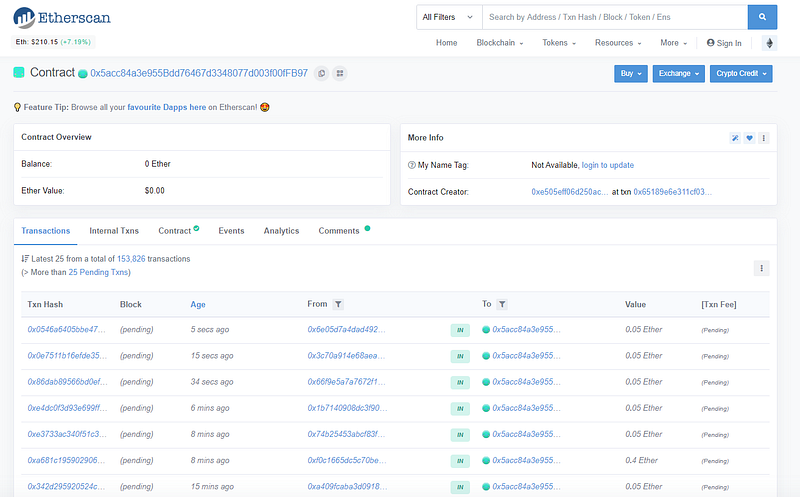
Task: Click the search magnifier button
Action: [x=762, y=17]
